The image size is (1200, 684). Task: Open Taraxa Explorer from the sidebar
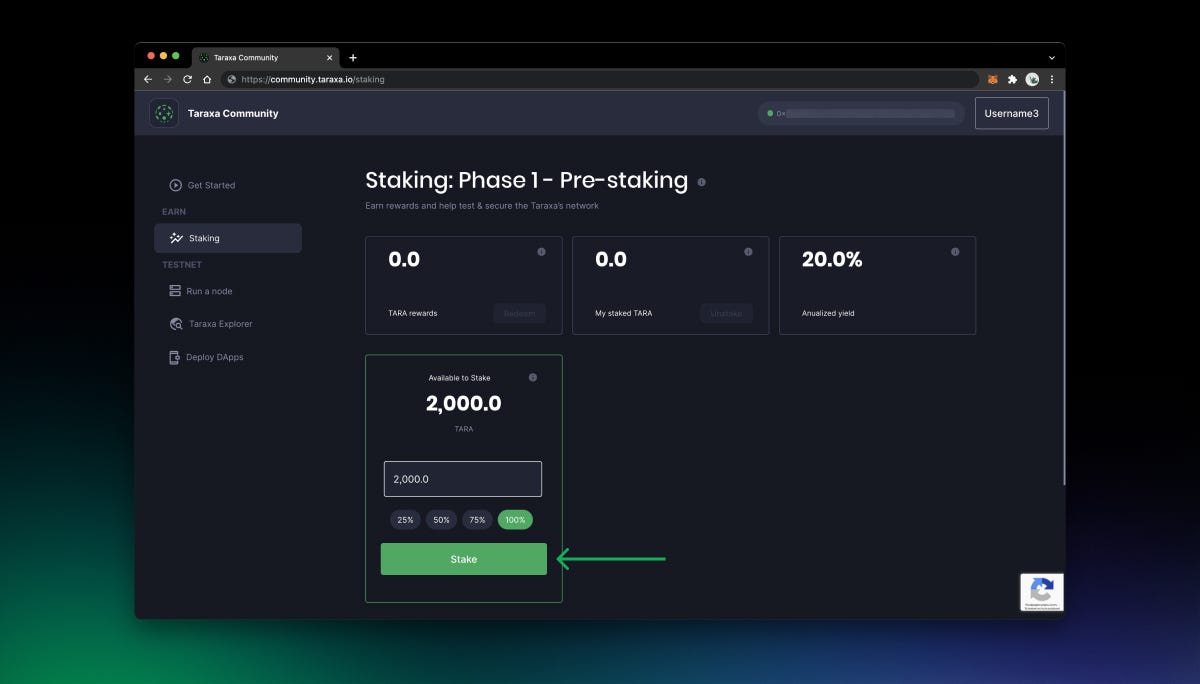(x=211, y=324)
